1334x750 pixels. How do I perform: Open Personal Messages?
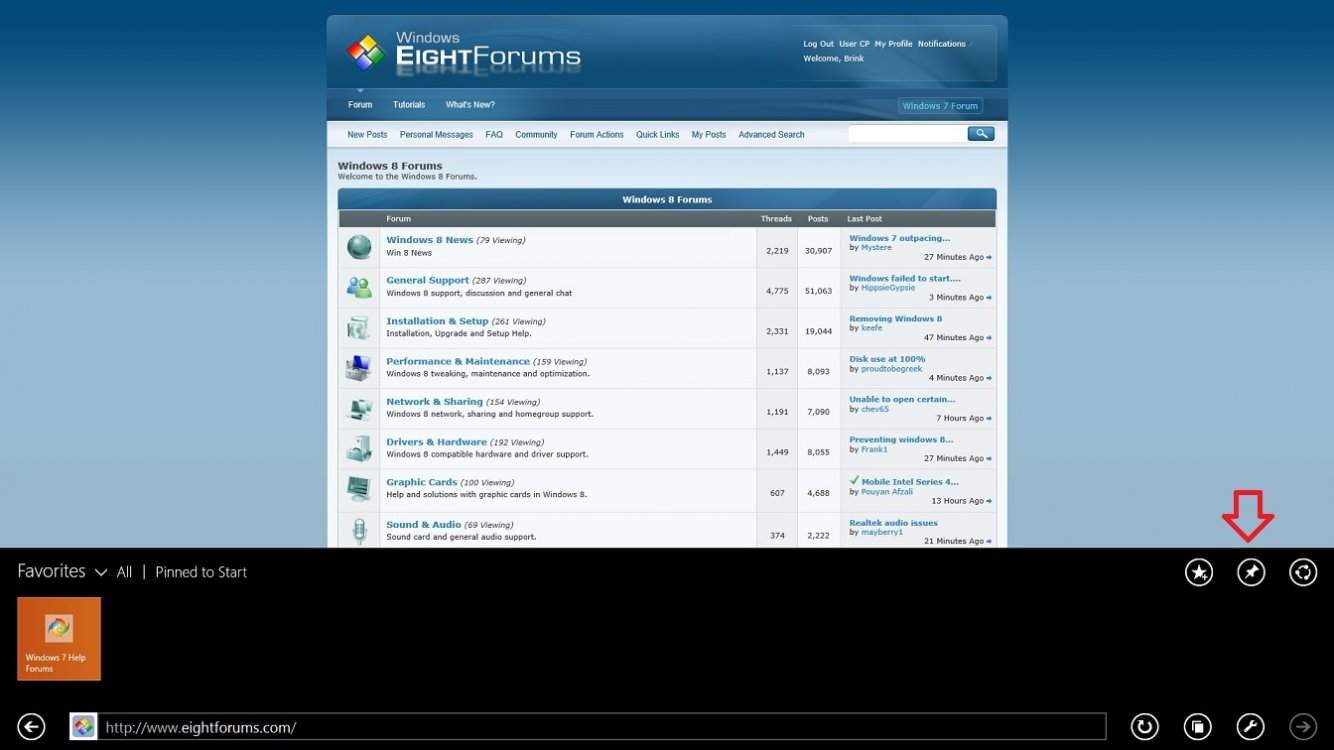tap(436, 135)
